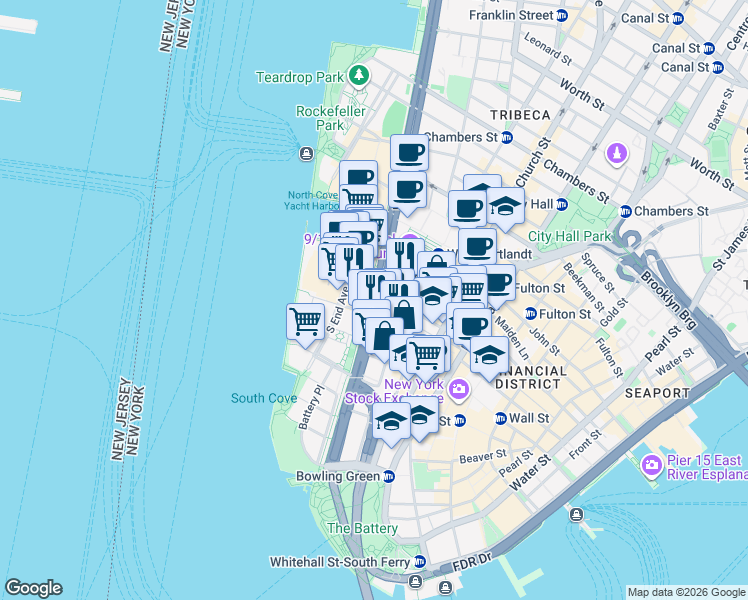Screen dimensions: 748x600
Task: Open the New York Stock Exchange camera pin
Action: [459, 389]
